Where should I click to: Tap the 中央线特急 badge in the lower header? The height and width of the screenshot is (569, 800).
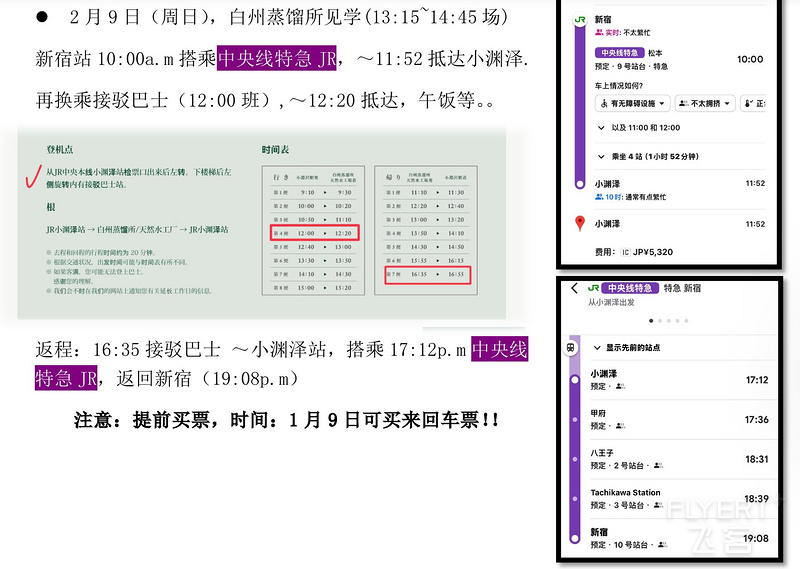630,288
